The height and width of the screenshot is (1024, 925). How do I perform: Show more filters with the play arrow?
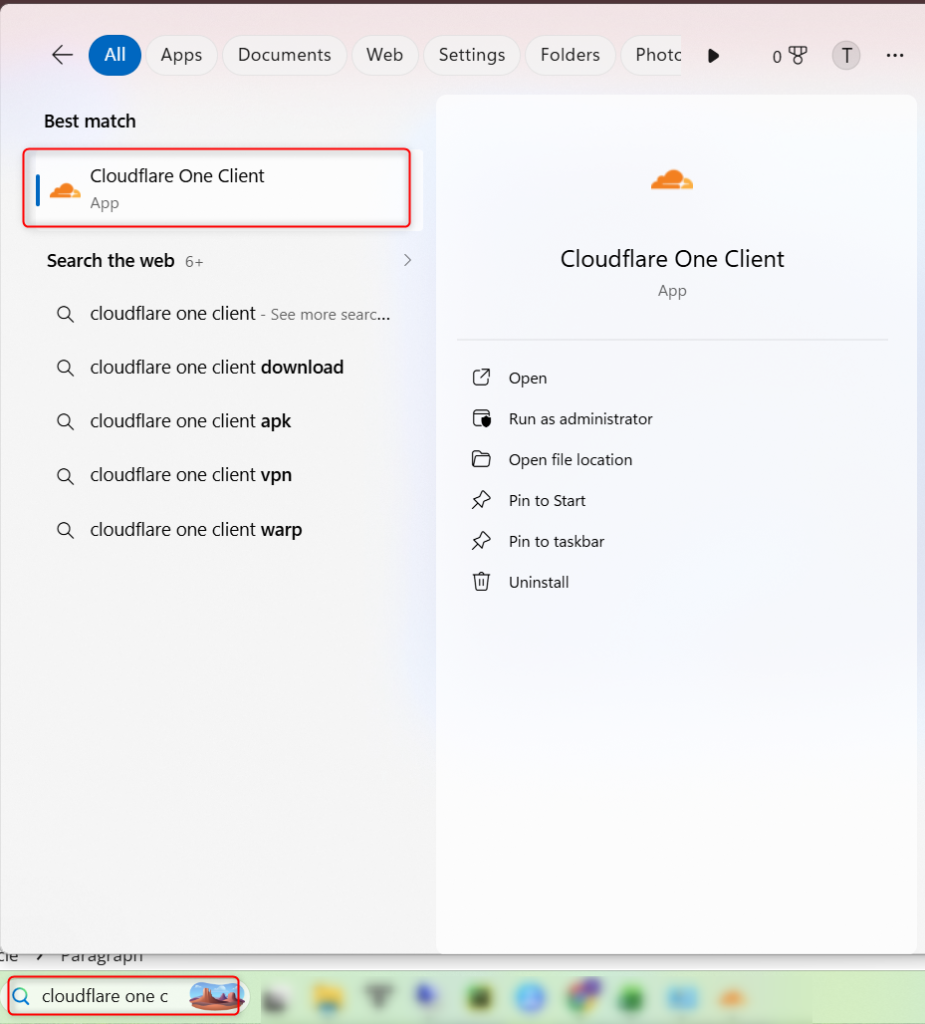click(713, 56)
